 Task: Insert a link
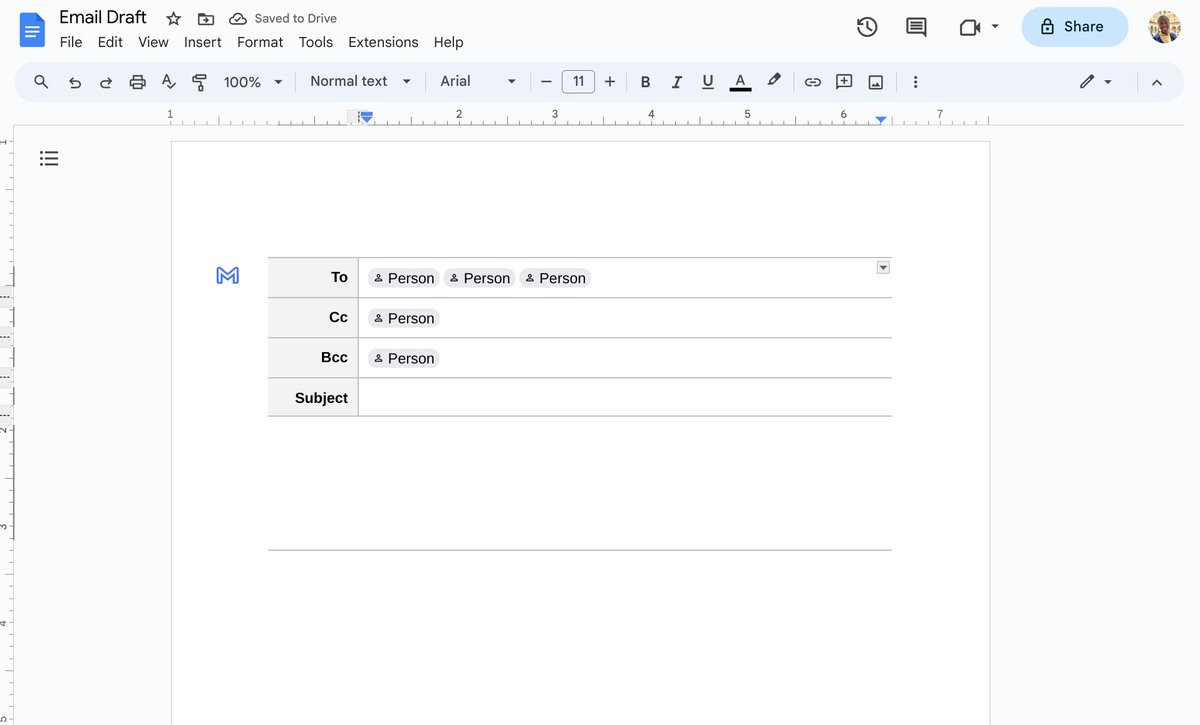tap(812, 81)
